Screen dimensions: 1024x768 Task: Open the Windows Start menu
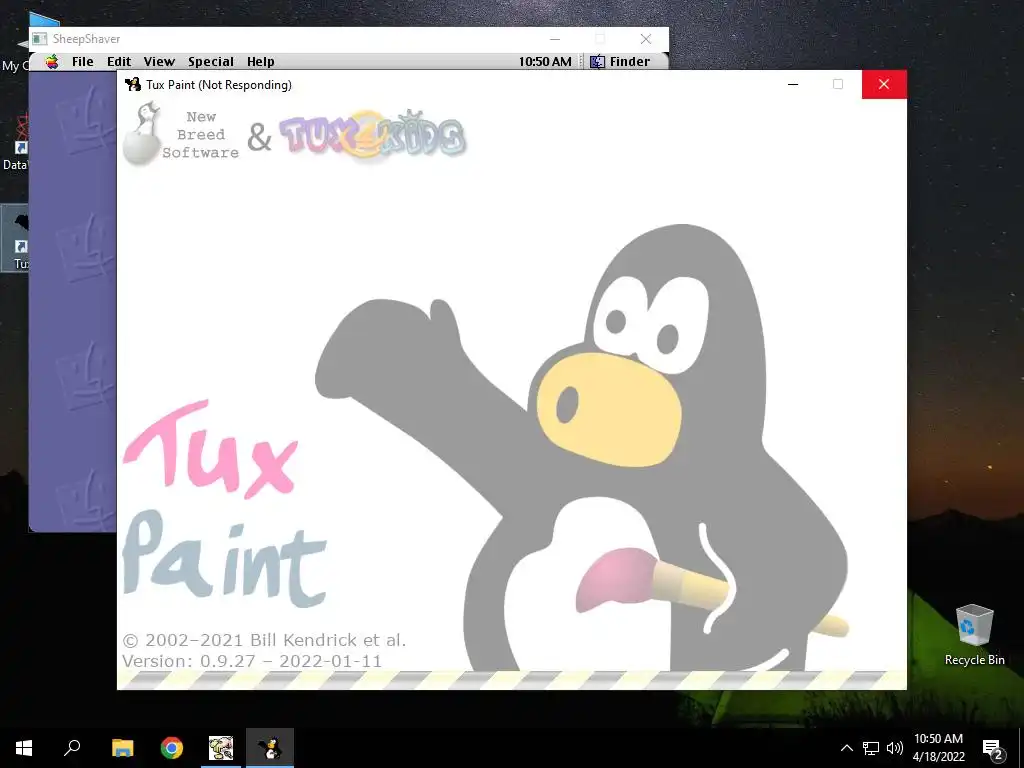(x=24, y=748)
